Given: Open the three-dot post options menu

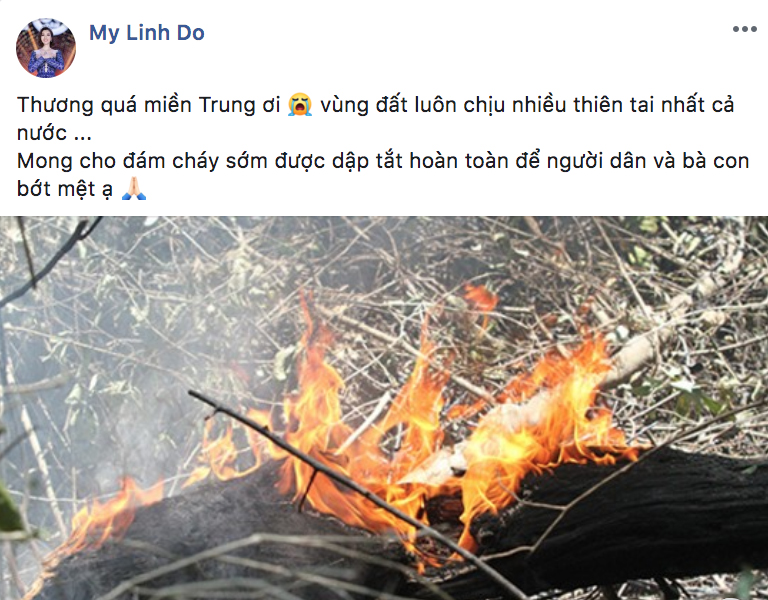Looking at the screenshot, I should 744,29.
